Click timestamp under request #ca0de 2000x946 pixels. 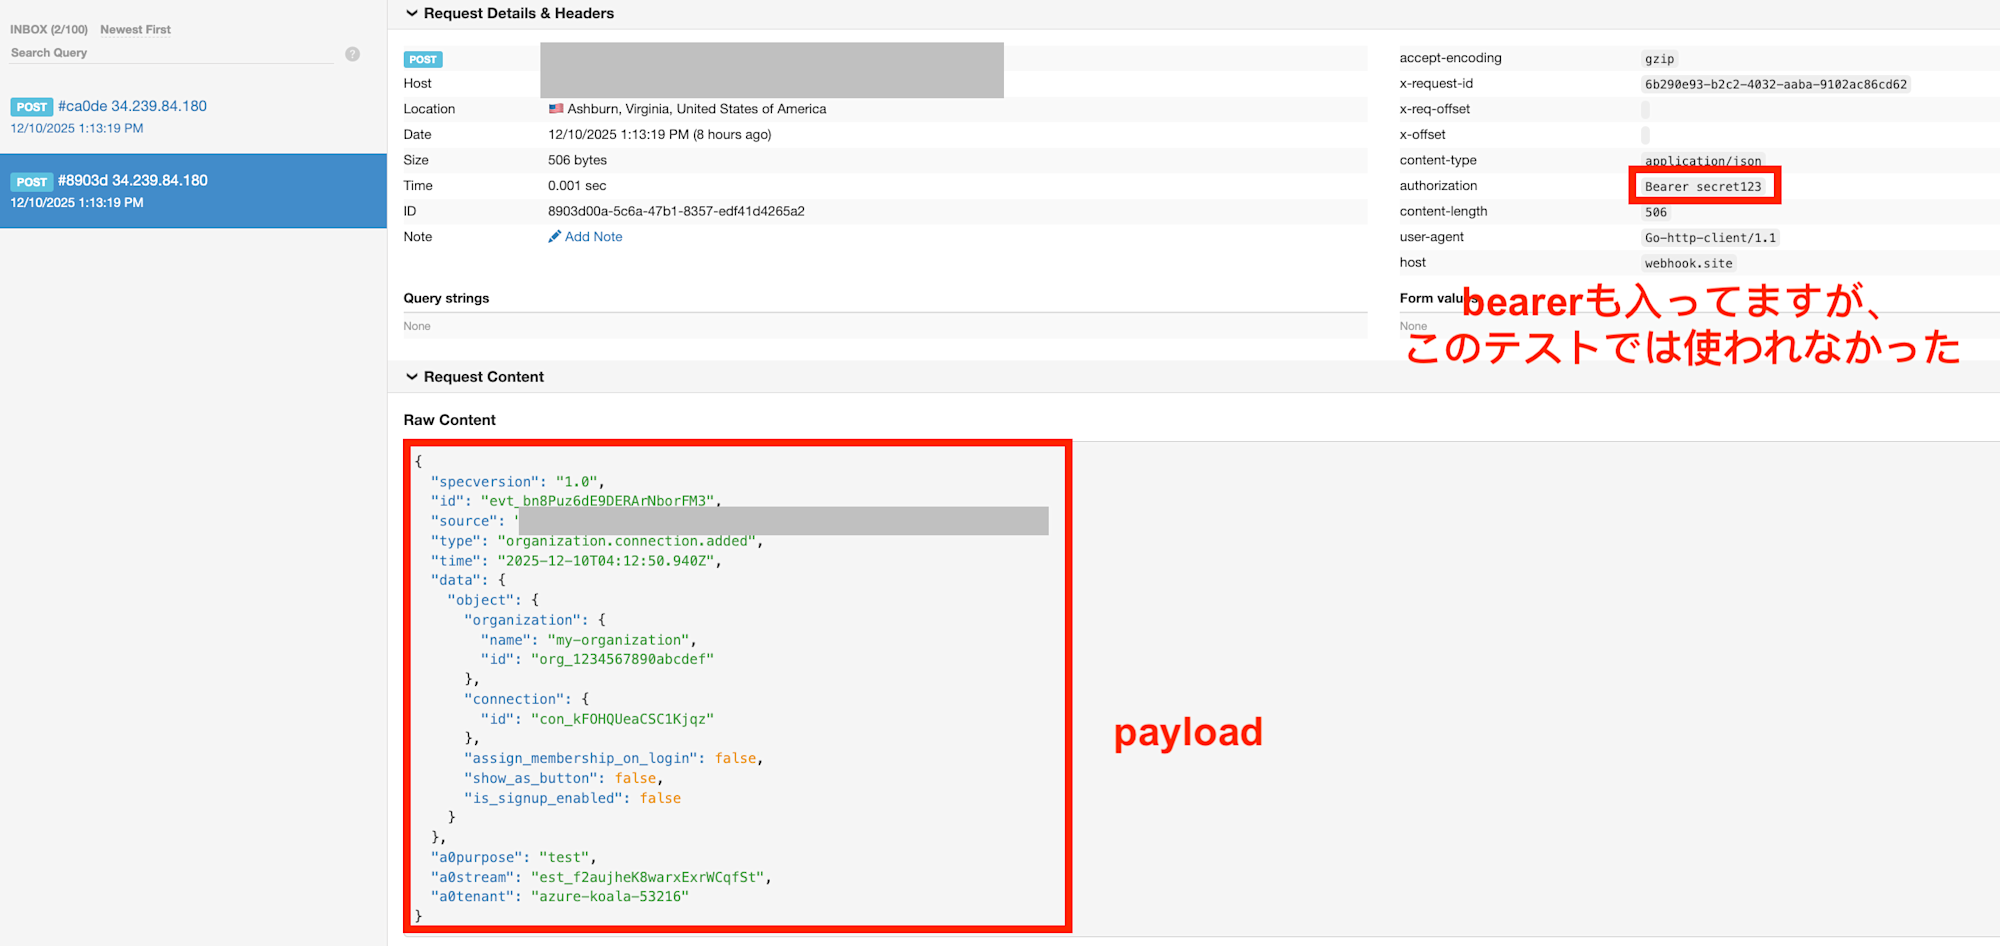pyautogui.click(x=77, y=128)
